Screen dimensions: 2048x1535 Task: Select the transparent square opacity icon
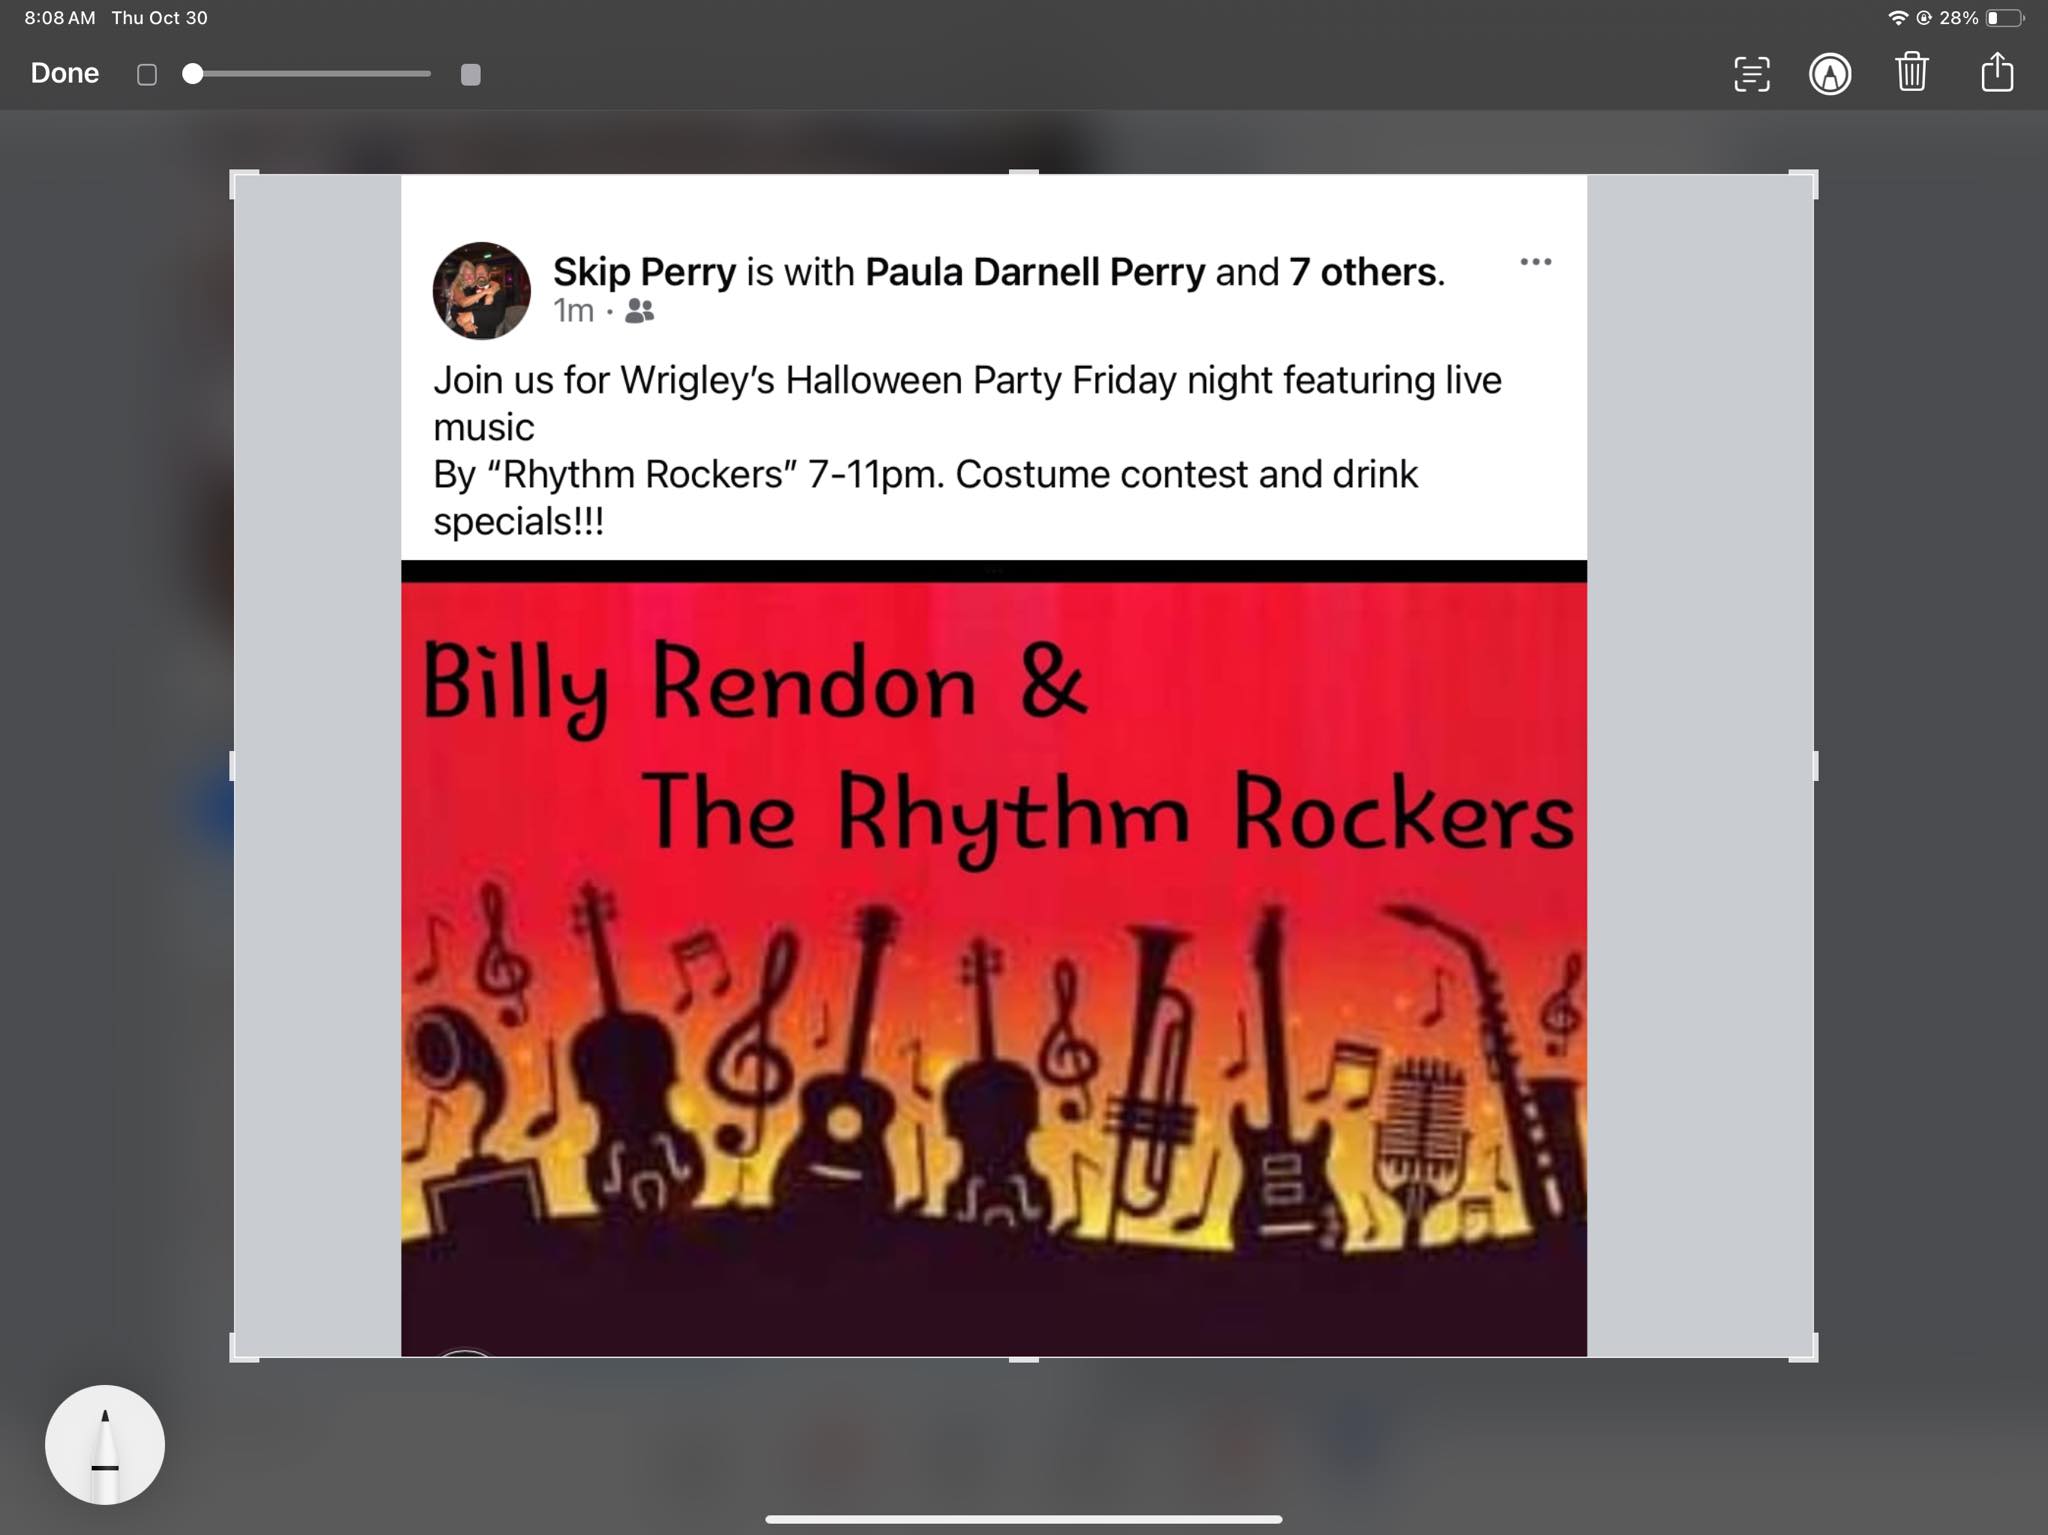click(147, 75)
